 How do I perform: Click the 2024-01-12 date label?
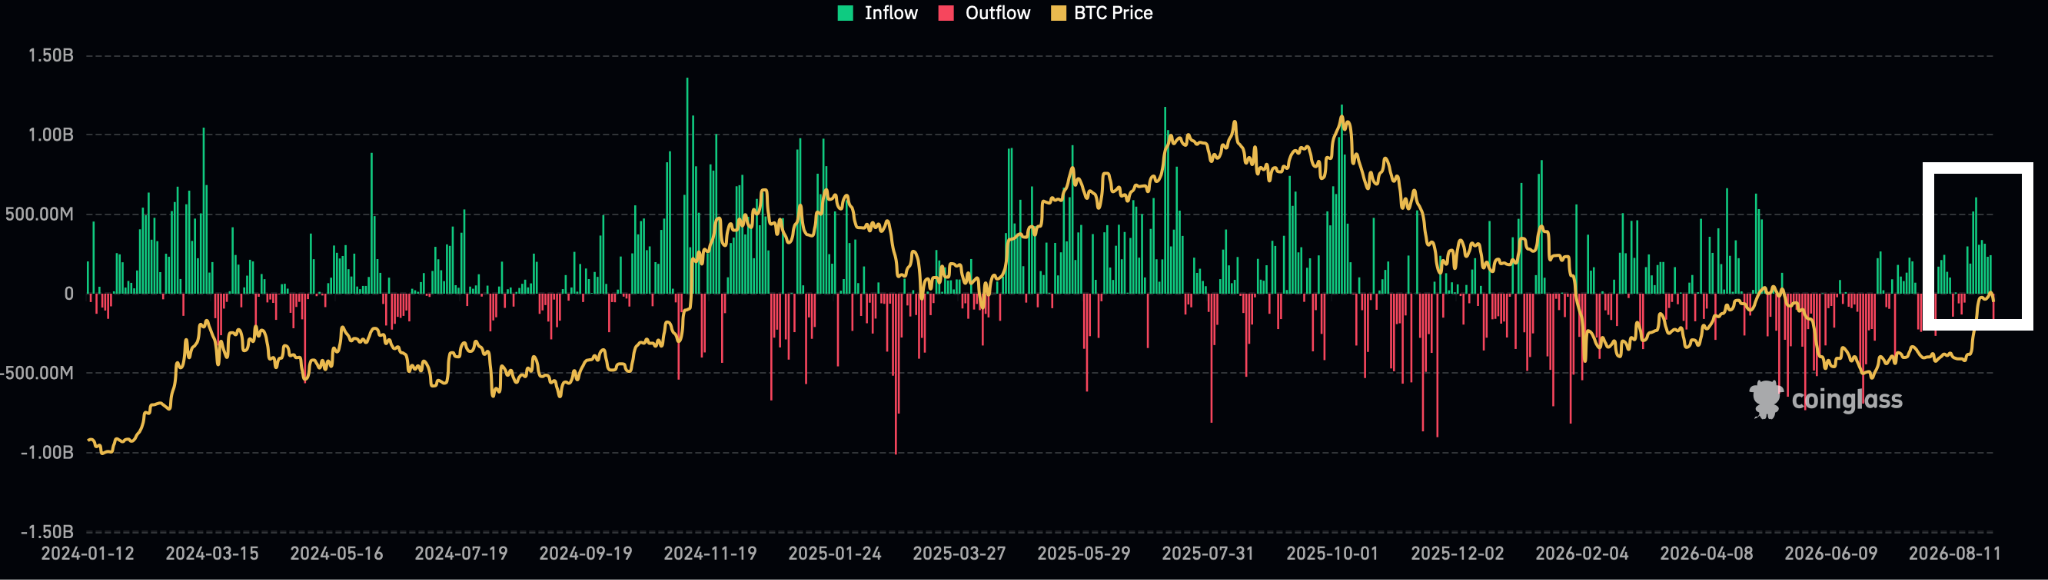click(x=88, y=553)
